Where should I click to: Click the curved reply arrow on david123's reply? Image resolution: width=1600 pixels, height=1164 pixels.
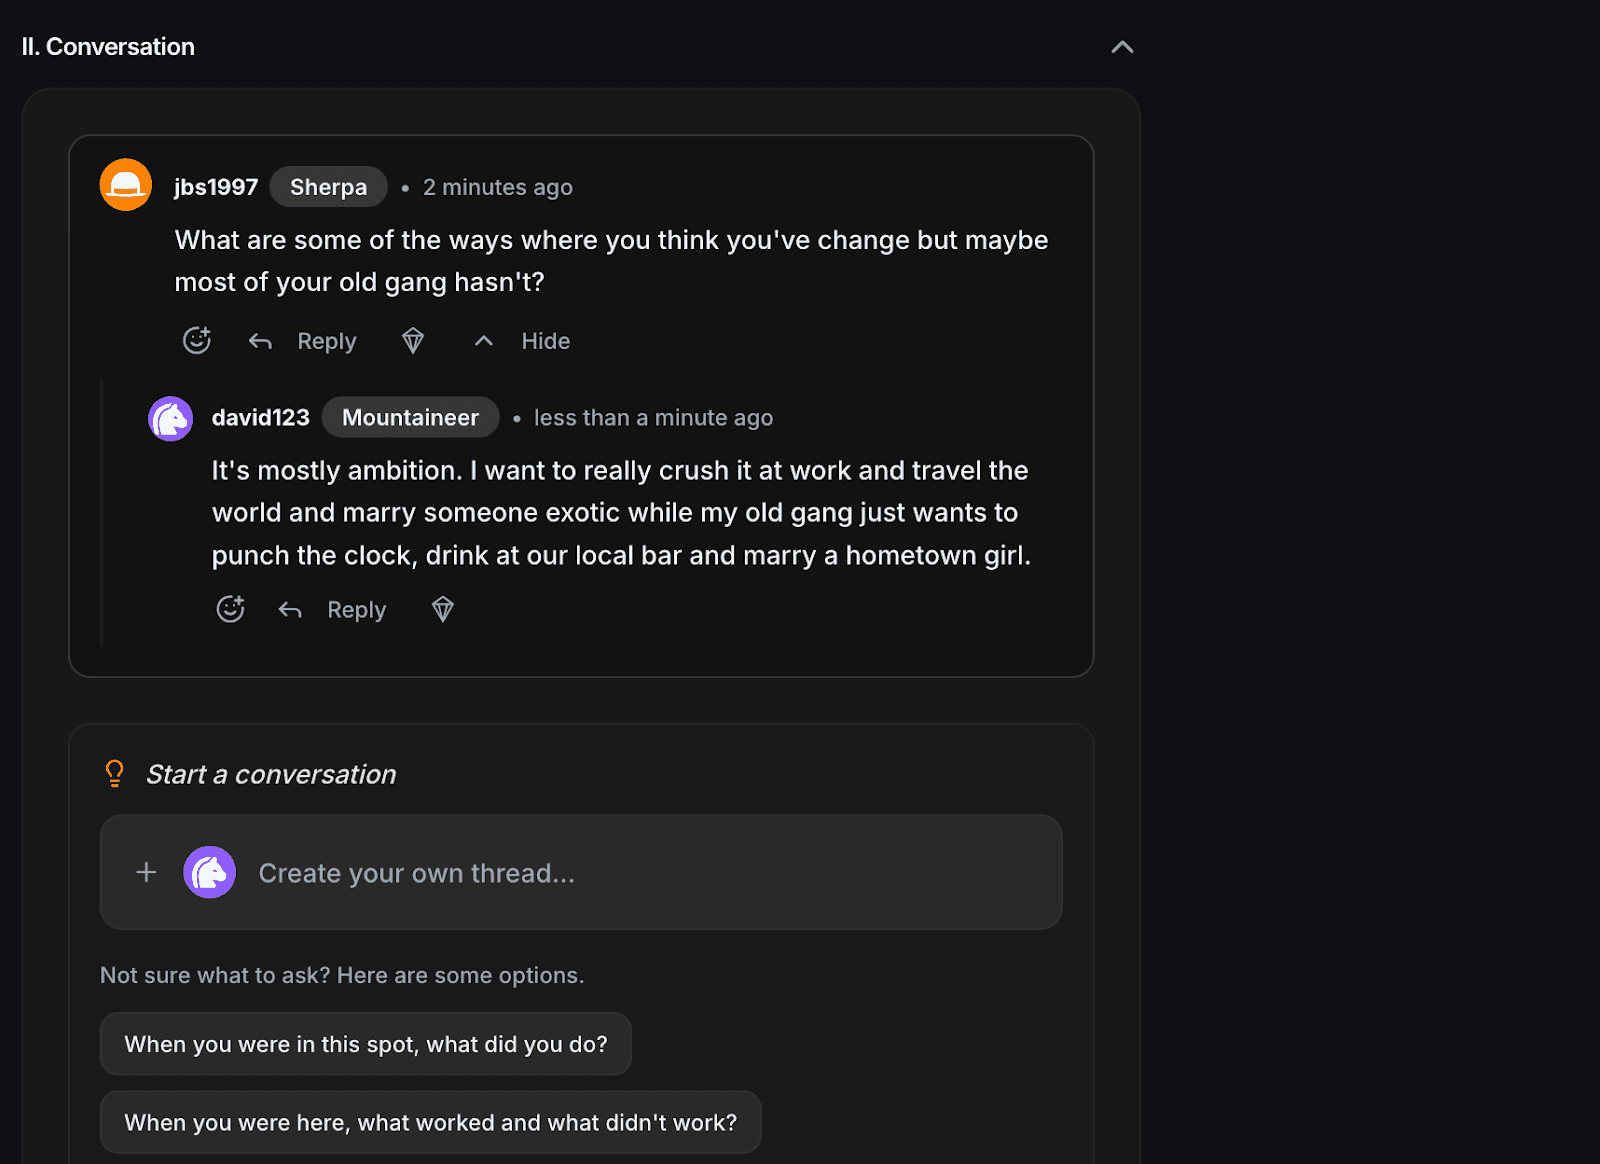click(290, 609)
